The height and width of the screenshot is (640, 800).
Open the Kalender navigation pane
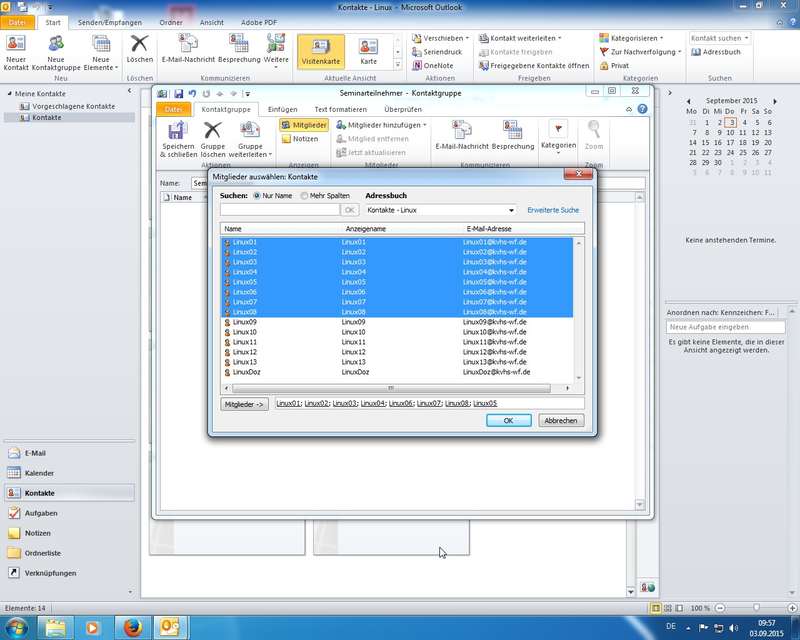point(39,473)
